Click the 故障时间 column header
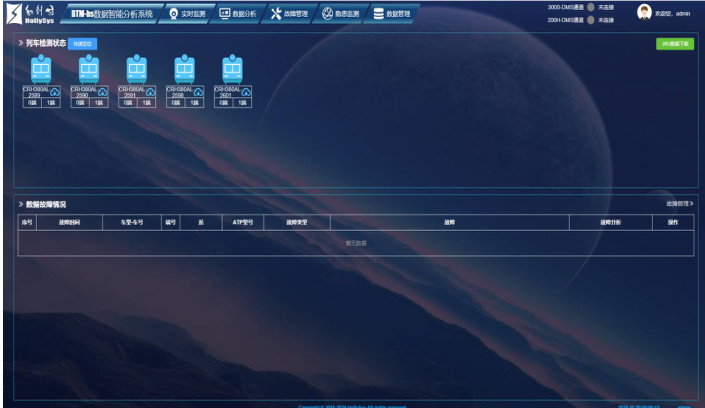Image resolution: width=705 pixels, height=408 pixels. click(69, 222)
